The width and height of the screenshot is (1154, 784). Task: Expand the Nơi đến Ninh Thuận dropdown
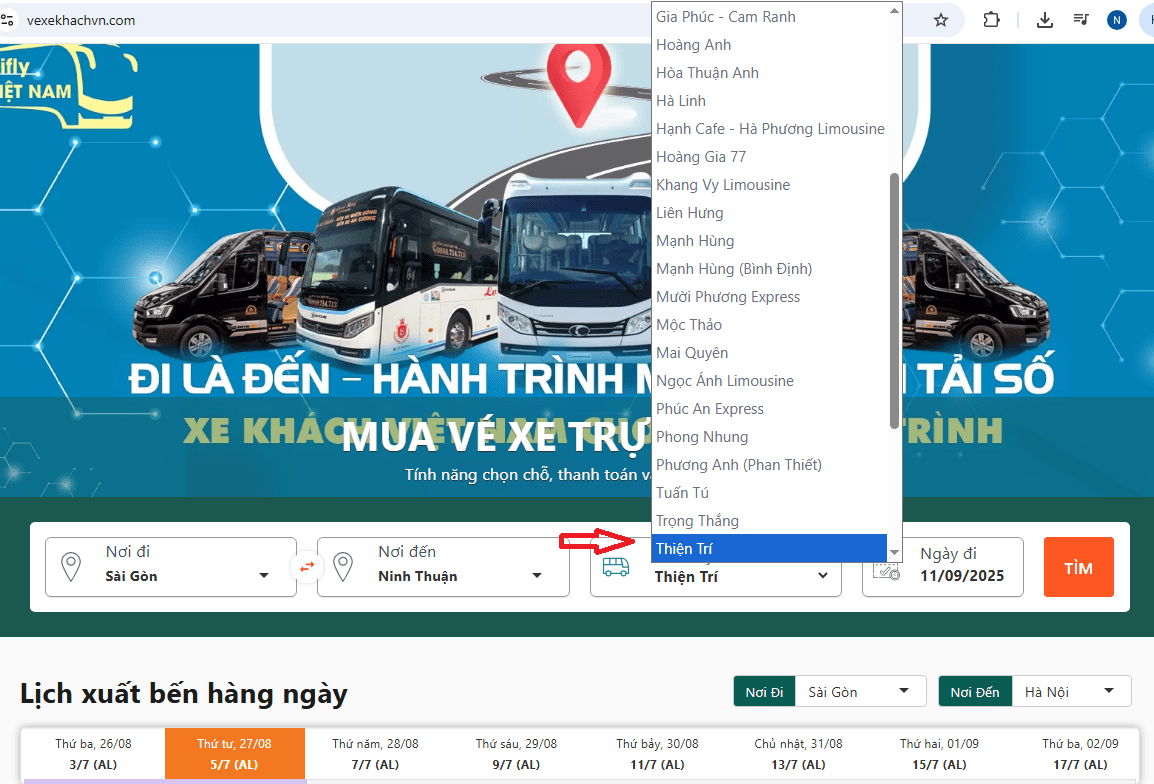537,576
